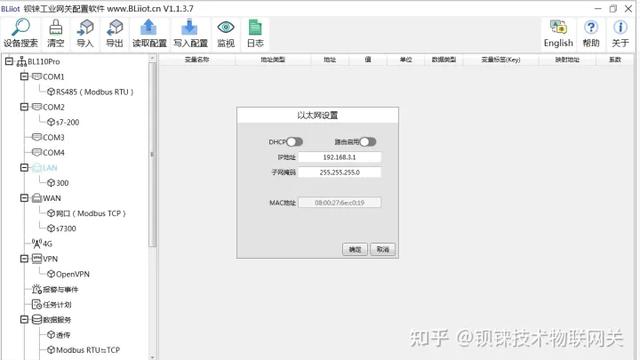Select the VPN node
This screenshot has width=640, height=360.
click(45, 259)
